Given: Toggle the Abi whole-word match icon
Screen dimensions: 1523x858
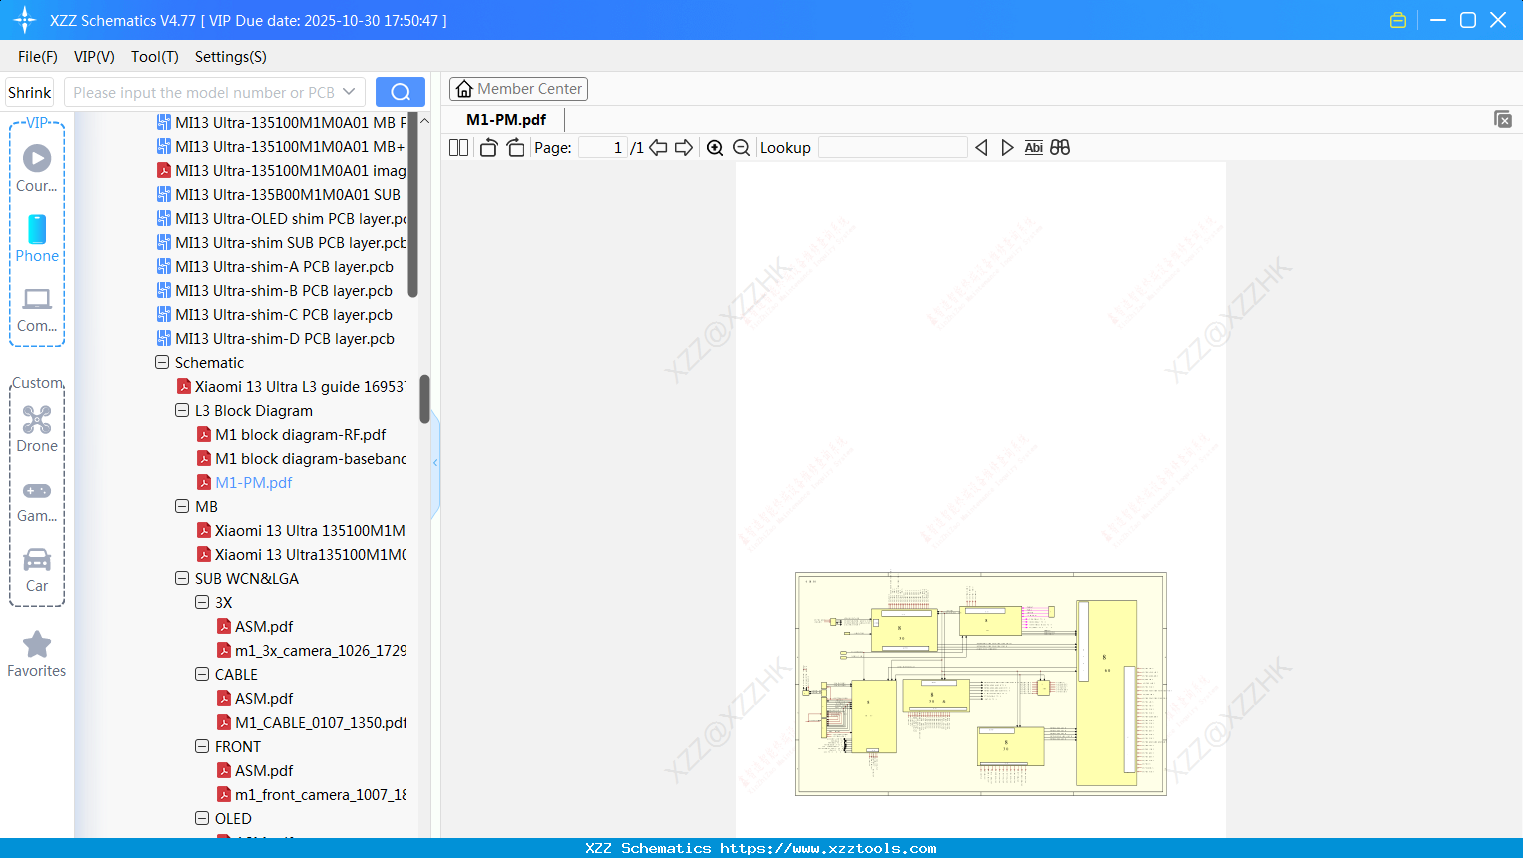Looking at the screenshot, I should click(1034, 148).
